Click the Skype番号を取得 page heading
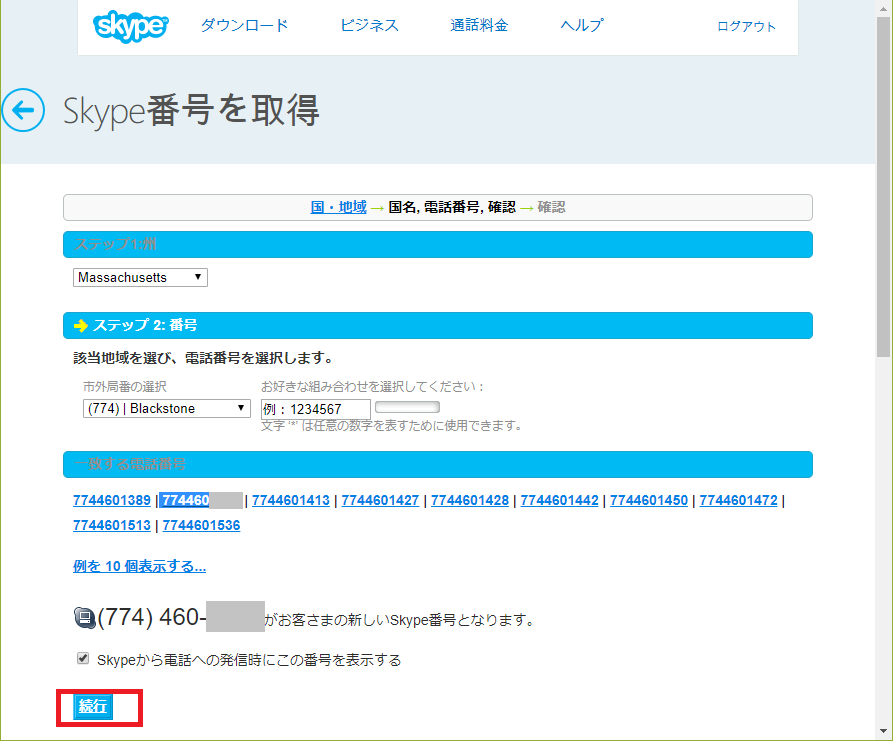This screenshot has height=741, width=893. [191, 110]
